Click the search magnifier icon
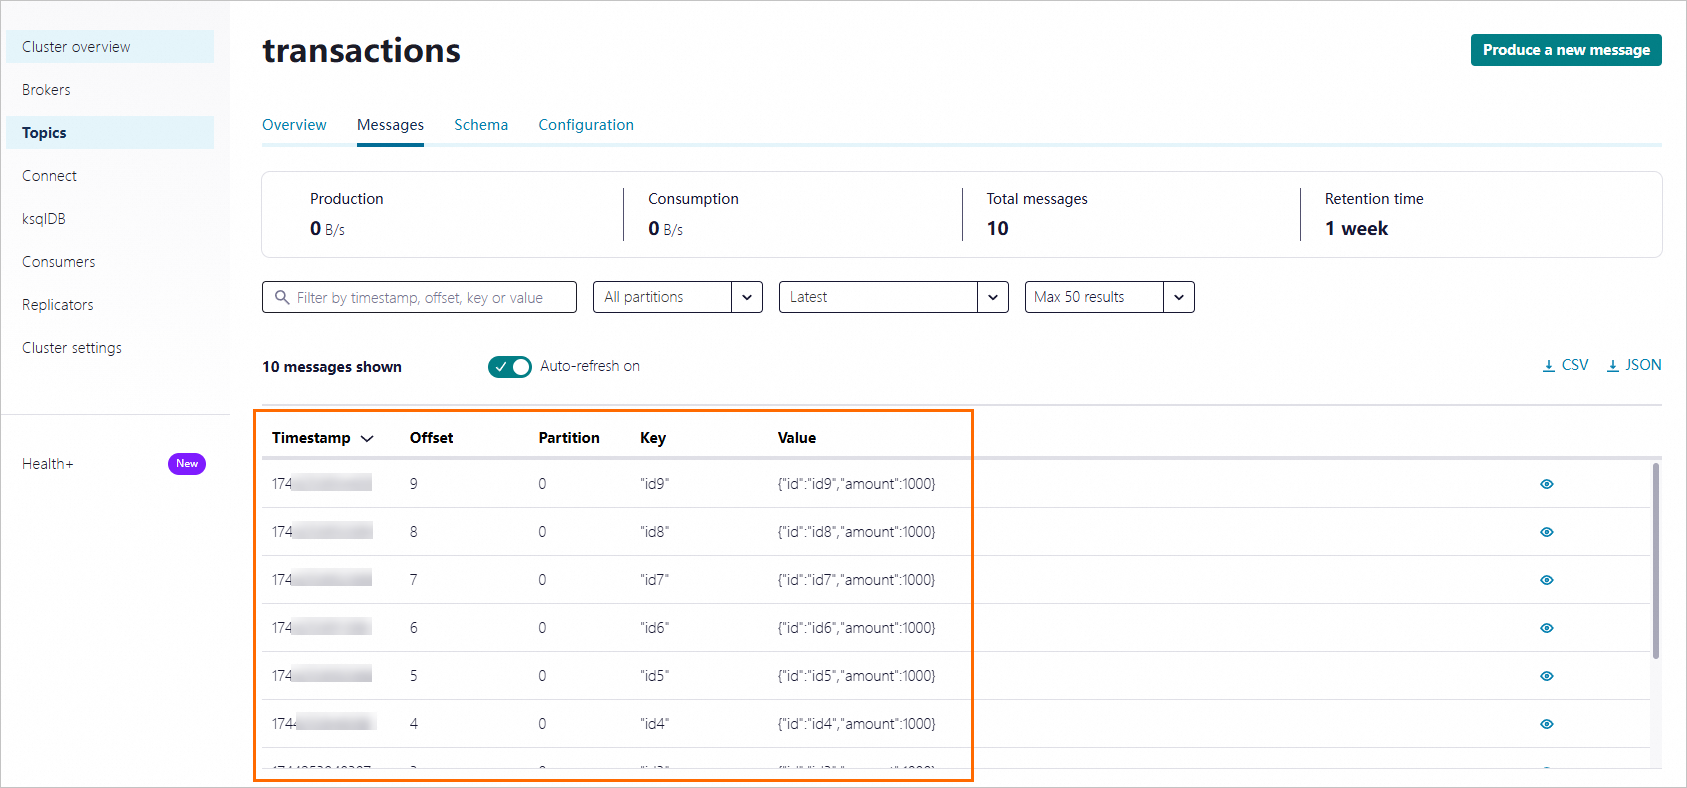 point(282,297)
